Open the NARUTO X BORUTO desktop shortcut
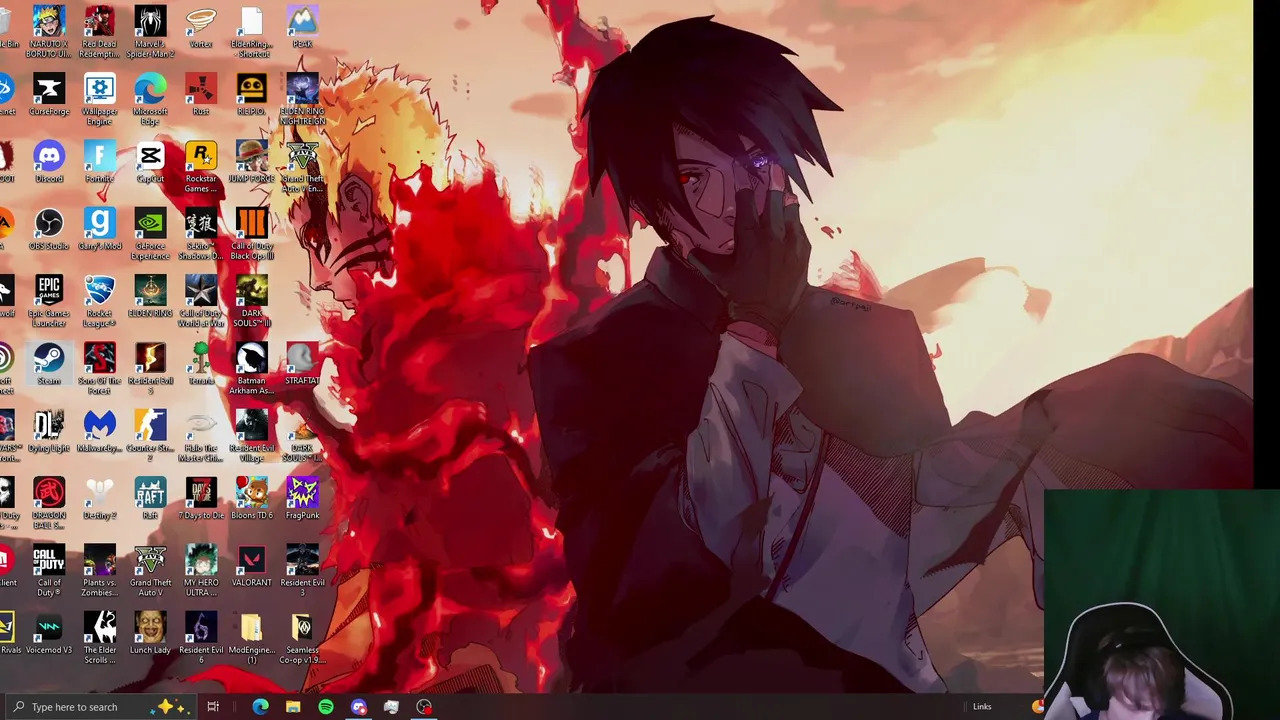Viewport: 1280px width, 720px height. (x=48, y=30)
